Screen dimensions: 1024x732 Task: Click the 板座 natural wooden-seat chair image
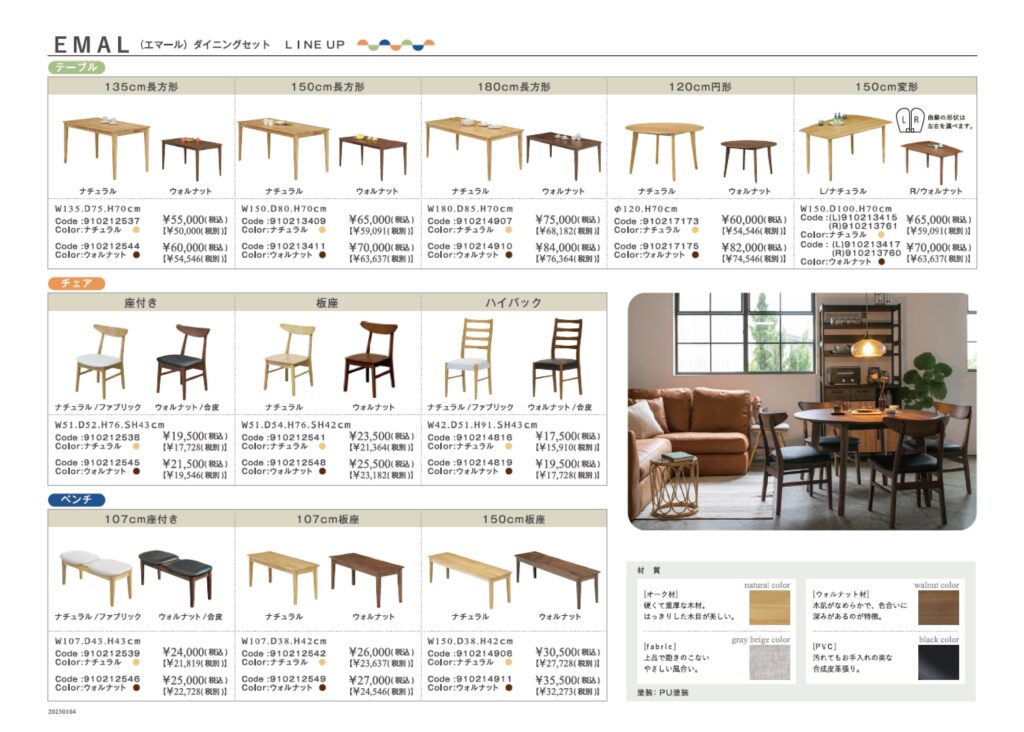pyautogui.click(x=290, y=360)
